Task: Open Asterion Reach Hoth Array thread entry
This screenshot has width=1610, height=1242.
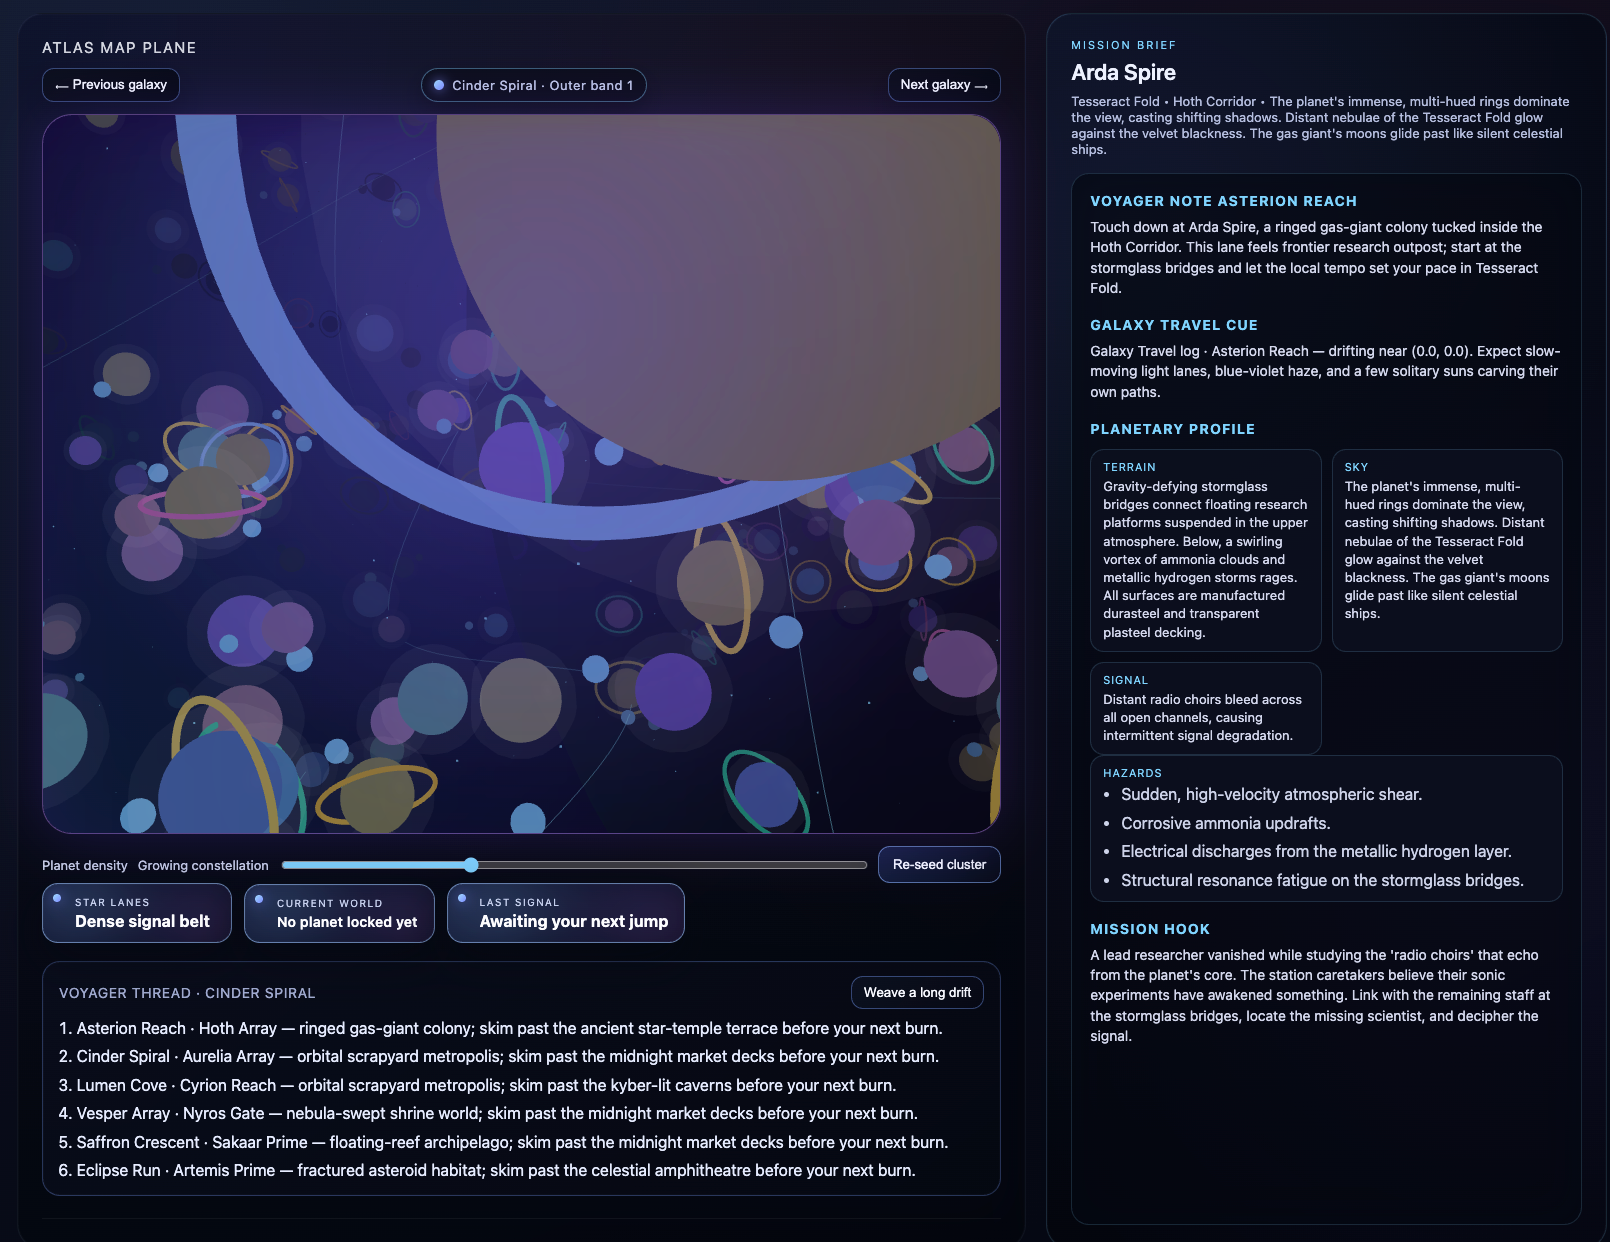Action: pyautogui.click(x=500, y=1029)
